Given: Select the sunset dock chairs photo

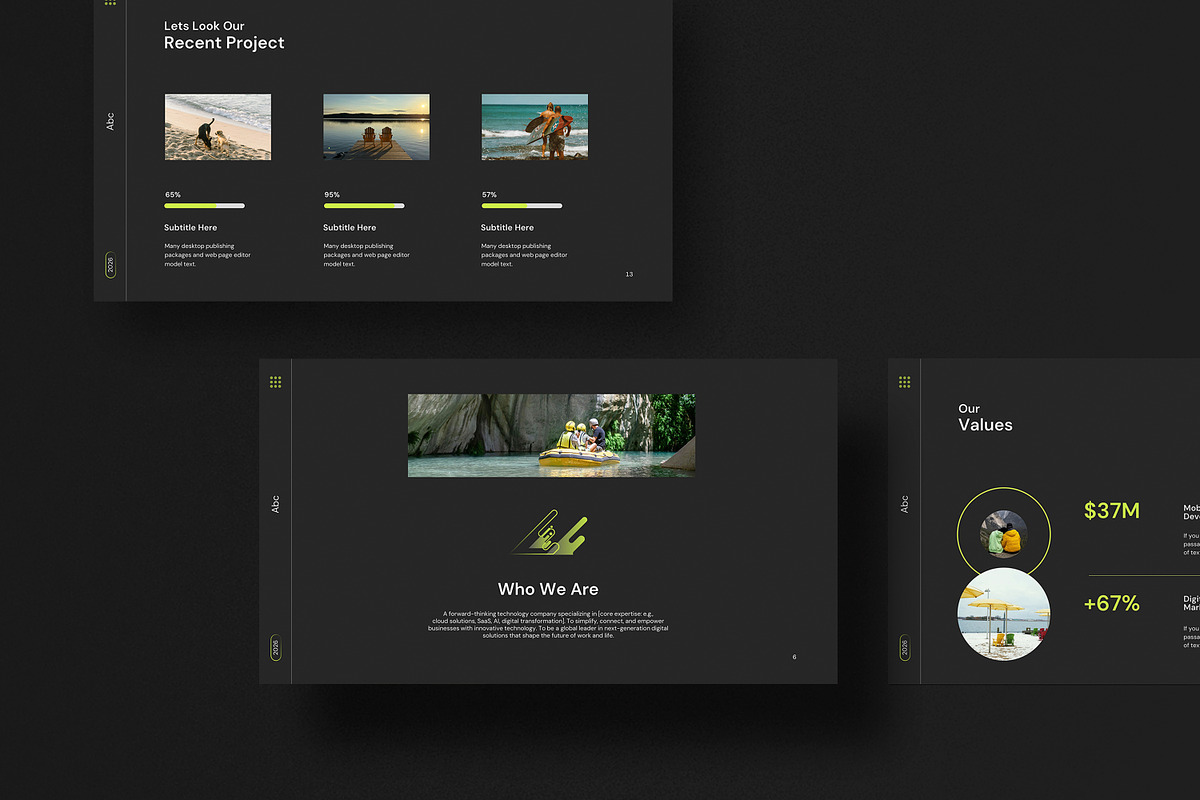Looking at the screenshot, I should 376,127.
